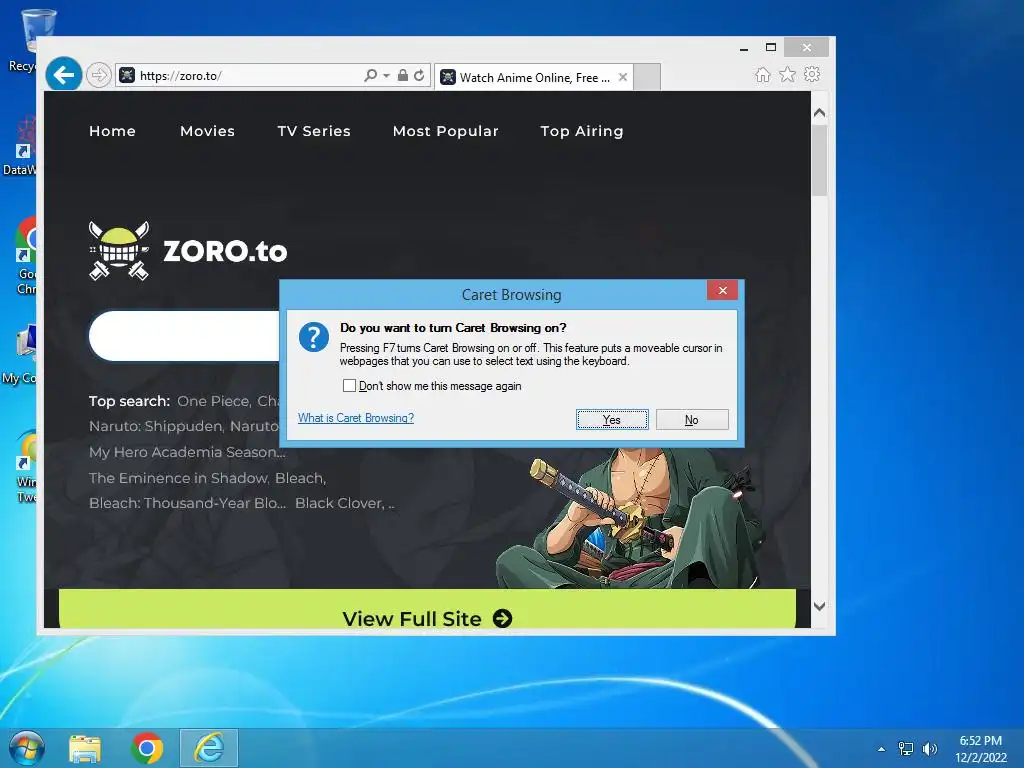This screenshot has height=768, width=1024.
Task: Show hidden tray icons arrow
Action: [882, 749]
